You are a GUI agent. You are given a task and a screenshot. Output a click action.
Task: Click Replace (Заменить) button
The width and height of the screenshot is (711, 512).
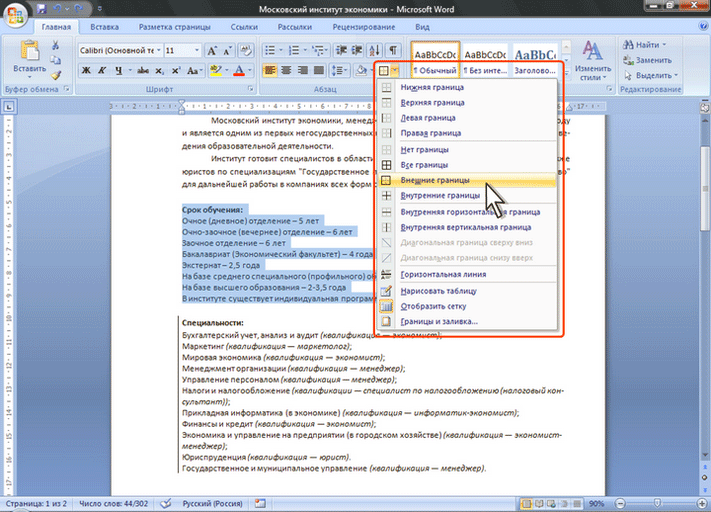648,60
